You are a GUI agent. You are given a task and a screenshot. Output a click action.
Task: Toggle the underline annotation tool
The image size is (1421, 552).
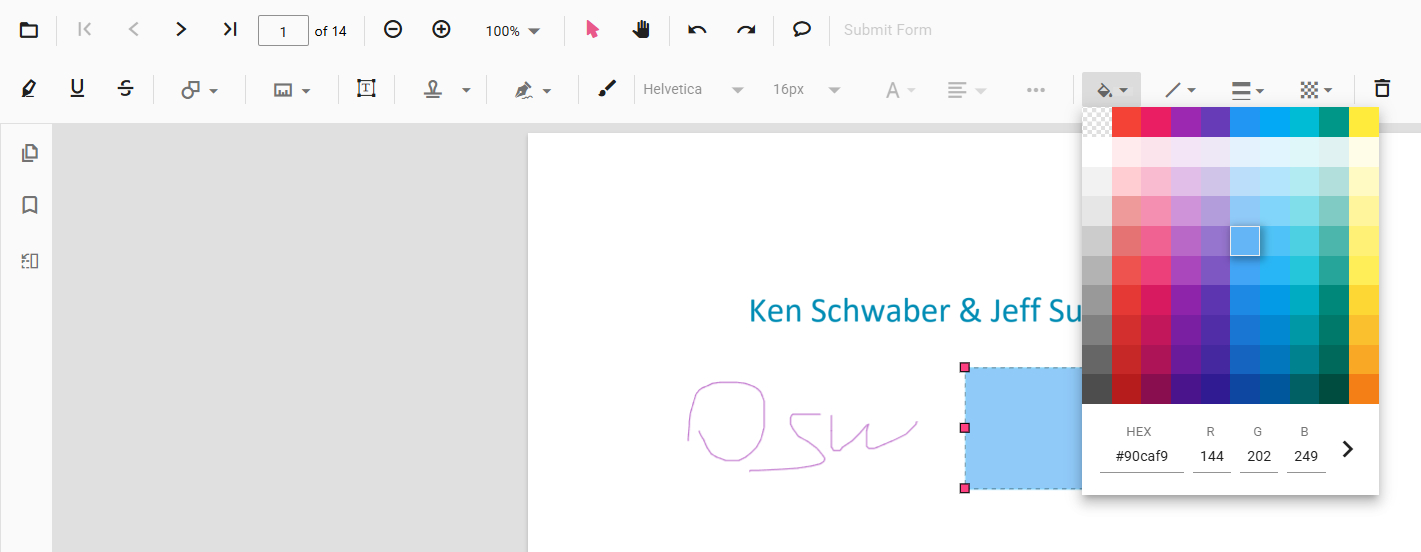(x=77, y=89)
